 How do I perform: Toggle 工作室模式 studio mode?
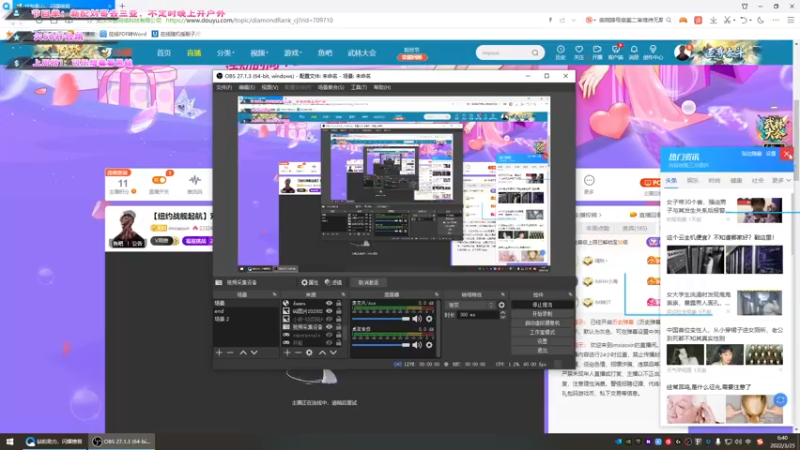(x=542, y=332)
